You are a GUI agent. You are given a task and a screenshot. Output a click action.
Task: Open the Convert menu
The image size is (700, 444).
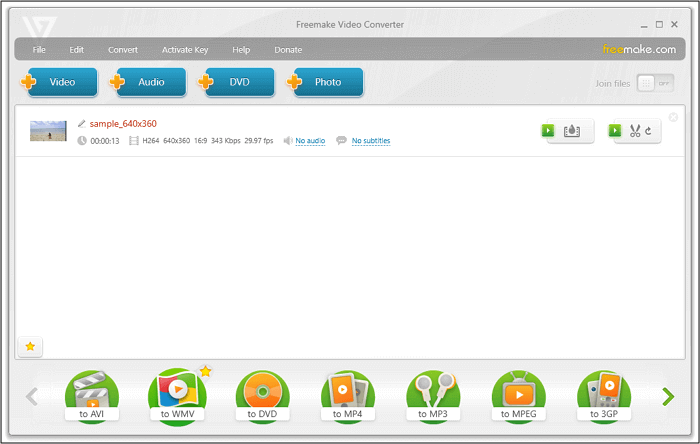click(x=123, y=49)
